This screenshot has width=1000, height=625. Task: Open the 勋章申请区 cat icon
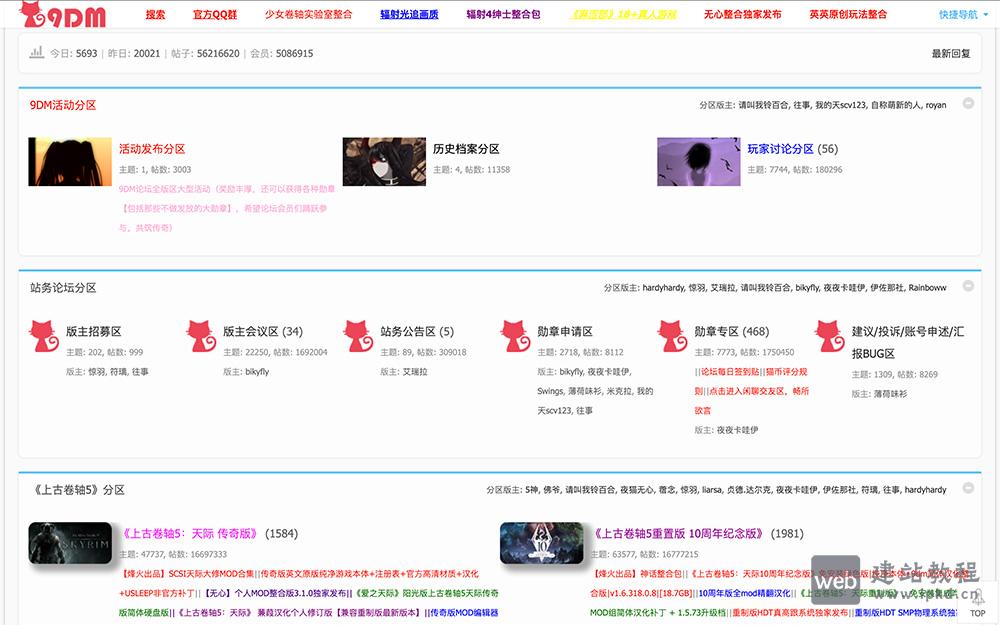(x=515, y=336)
